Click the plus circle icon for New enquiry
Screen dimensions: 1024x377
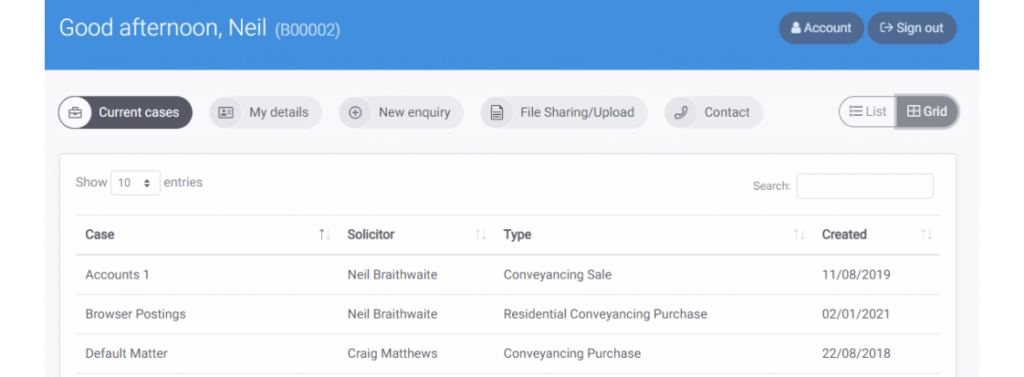(355, 112)
